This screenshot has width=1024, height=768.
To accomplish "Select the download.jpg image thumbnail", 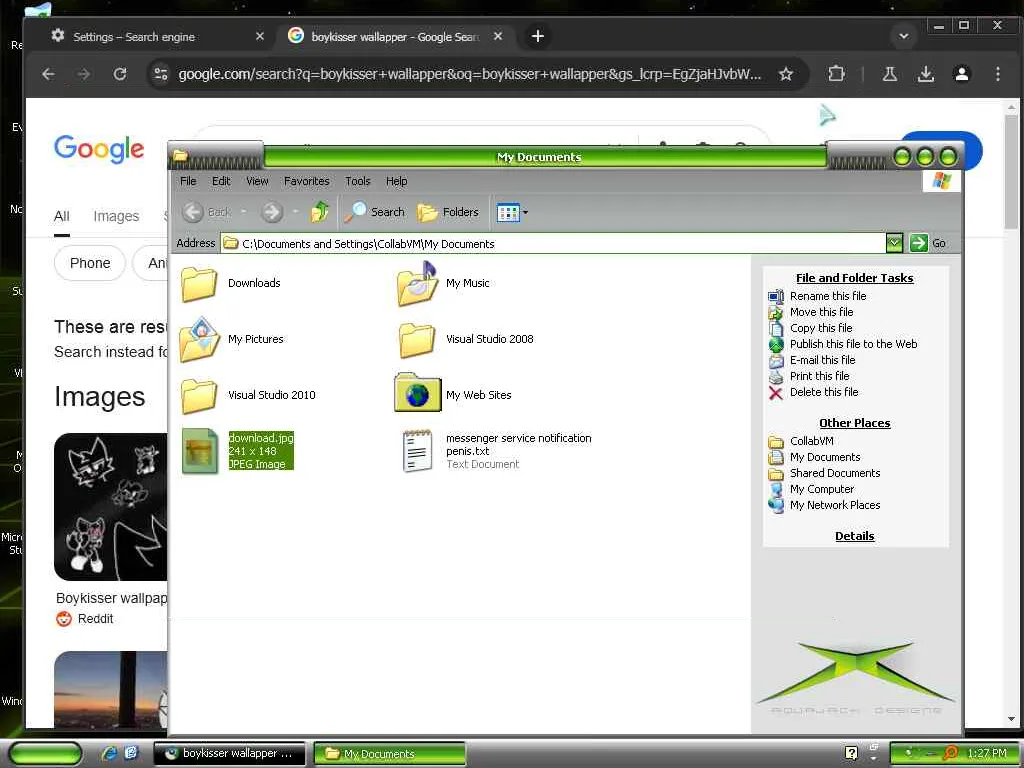I will [199, 451].
